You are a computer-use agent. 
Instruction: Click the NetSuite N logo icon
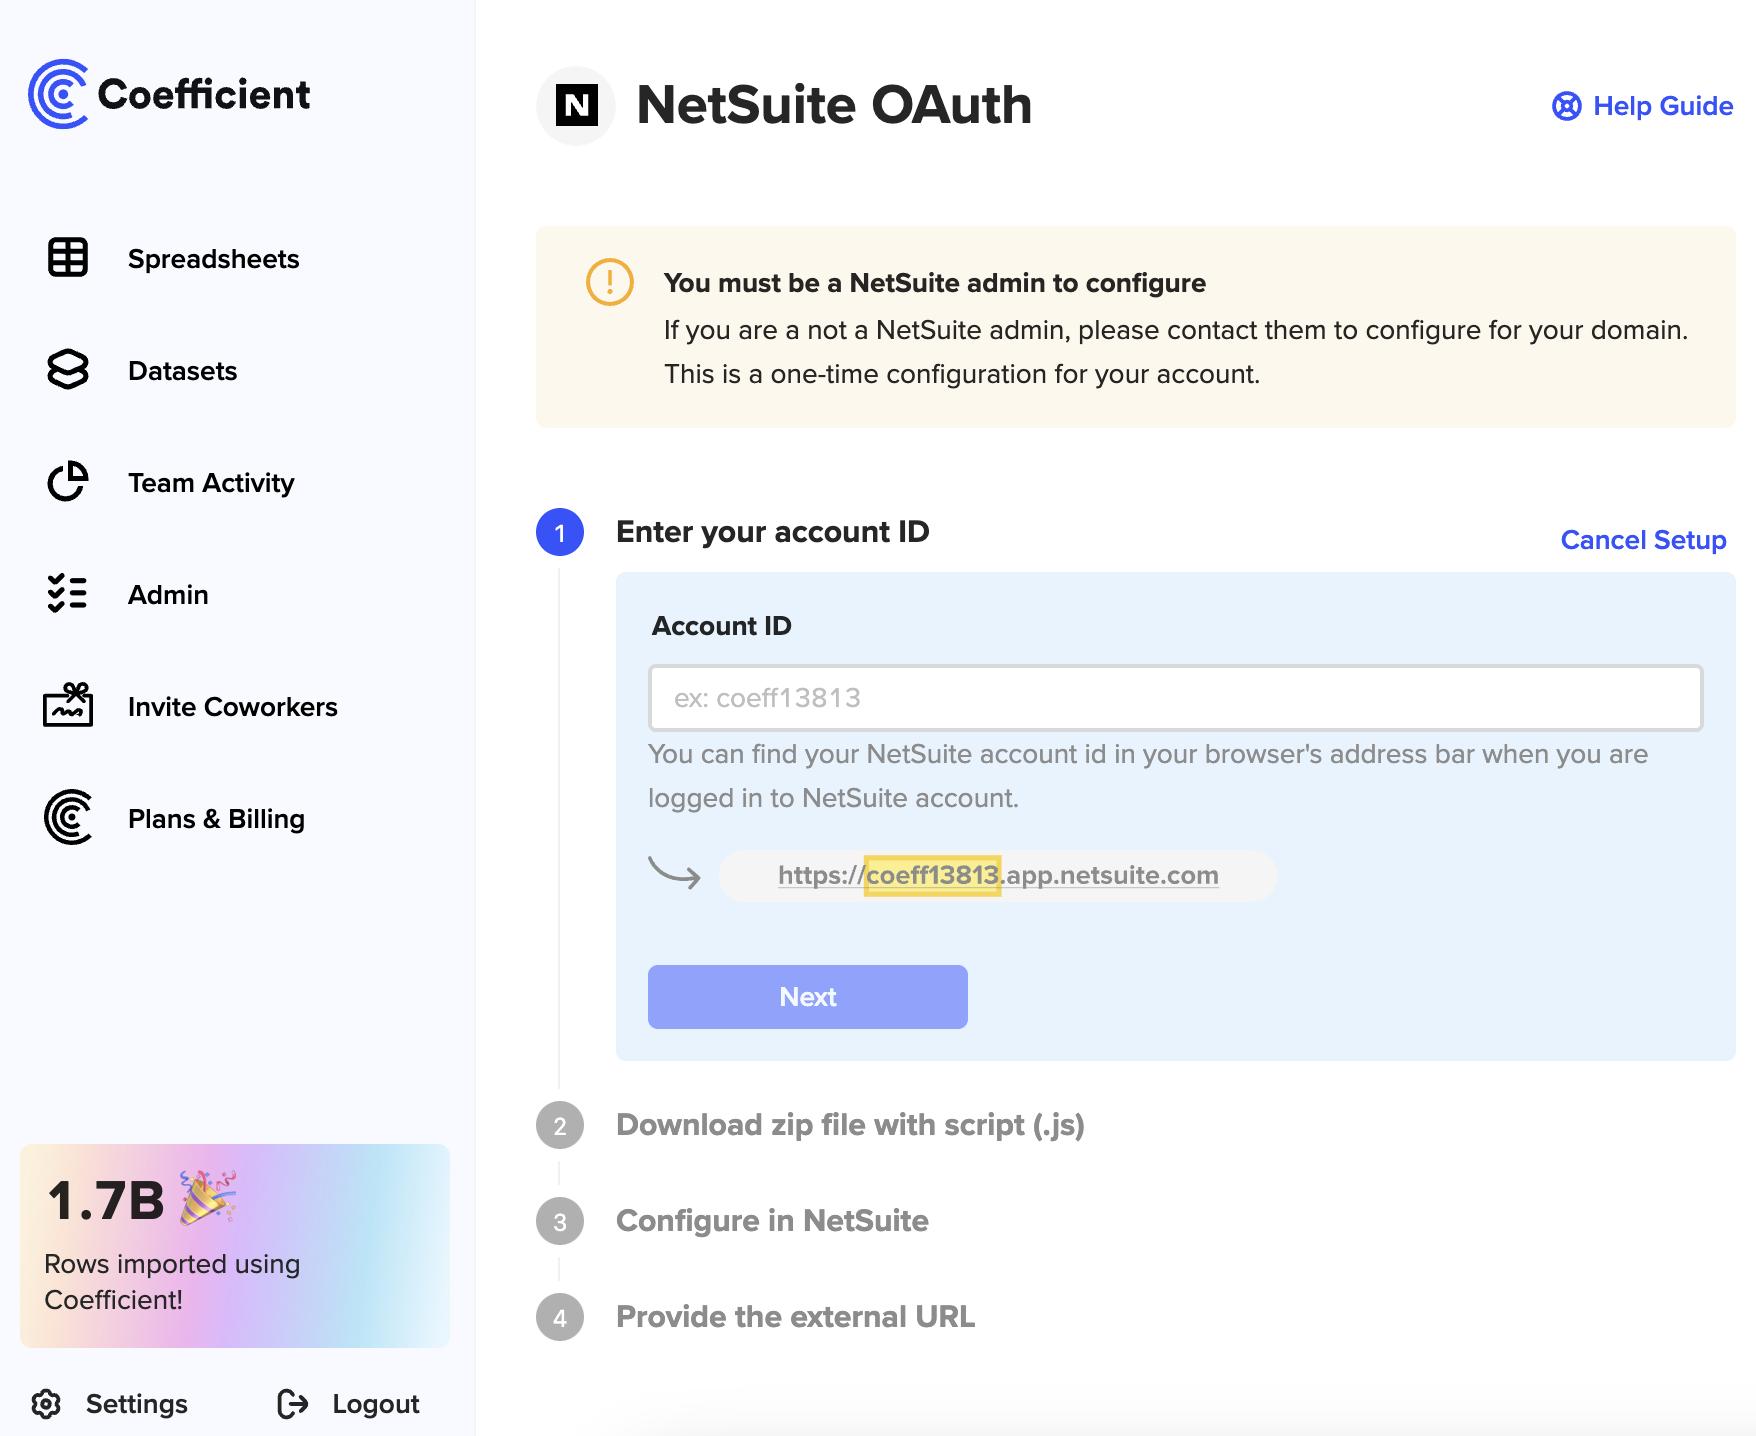coord(577,105)
